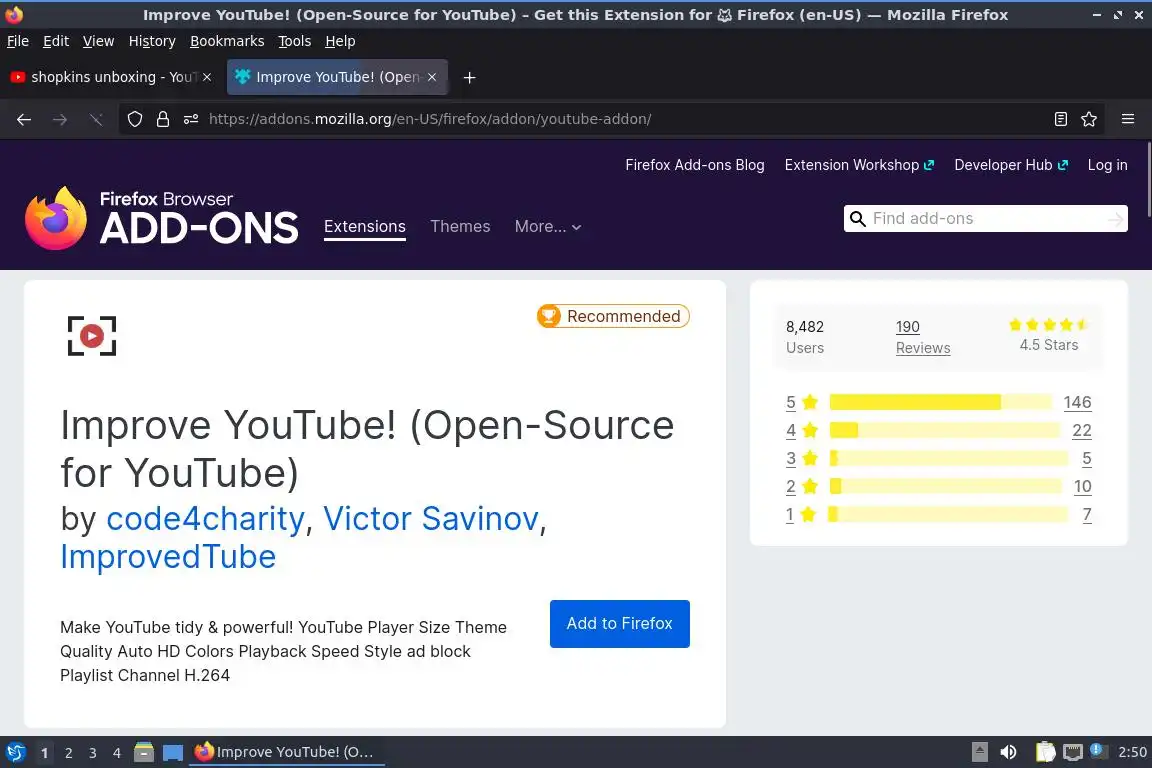1152x768 pixels.
Task: Show desktop via the taskbar icon
Action: point(173,753)
